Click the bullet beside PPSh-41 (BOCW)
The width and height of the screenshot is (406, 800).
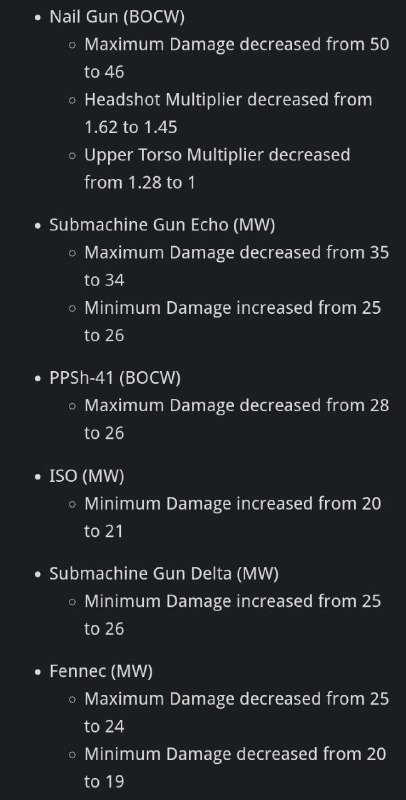pyautogui.click(x=38, y=379)
